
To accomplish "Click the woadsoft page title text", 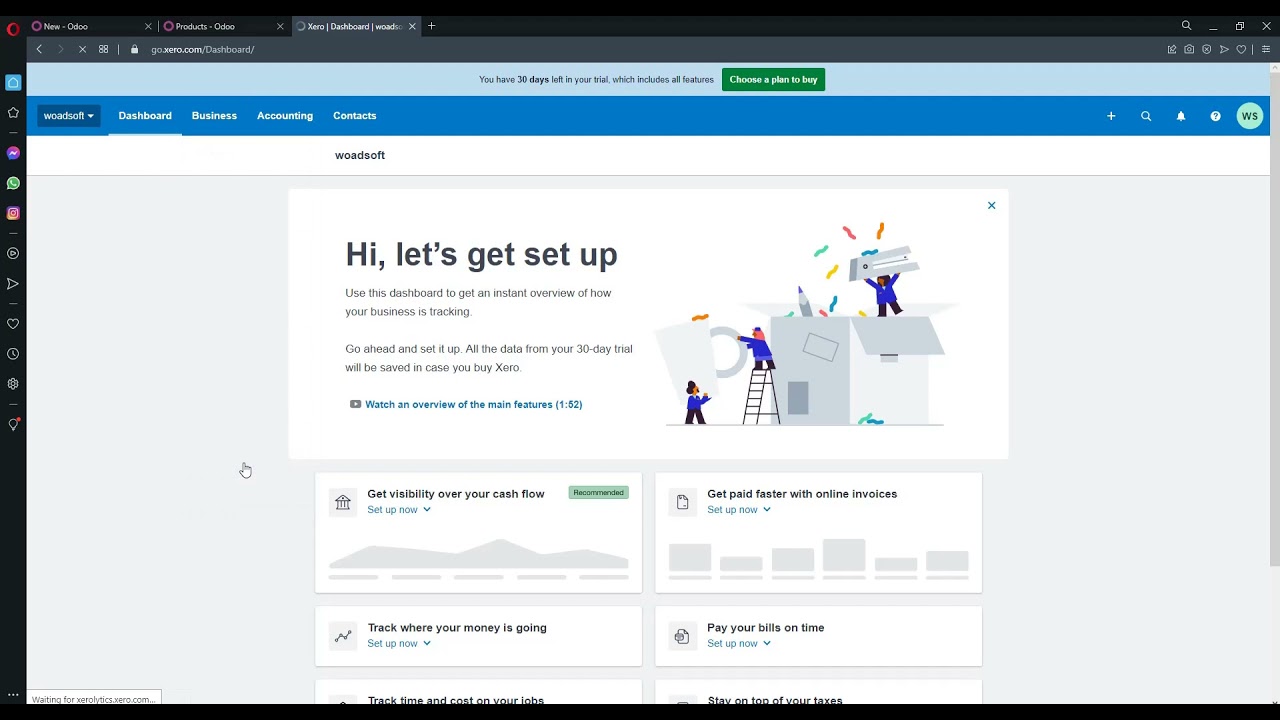I will pyautogui.click(x=360, y=155).
